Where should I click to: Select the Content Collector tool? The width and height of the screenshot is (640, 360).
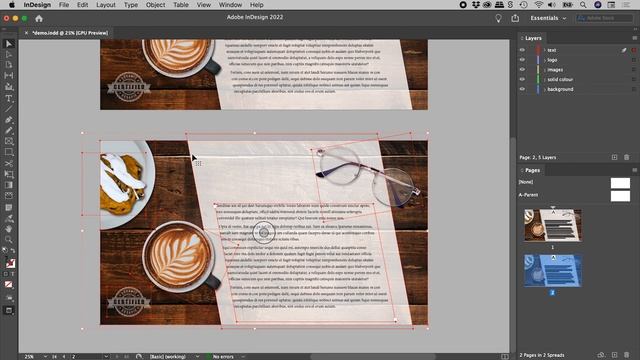[x=9, y=87]
